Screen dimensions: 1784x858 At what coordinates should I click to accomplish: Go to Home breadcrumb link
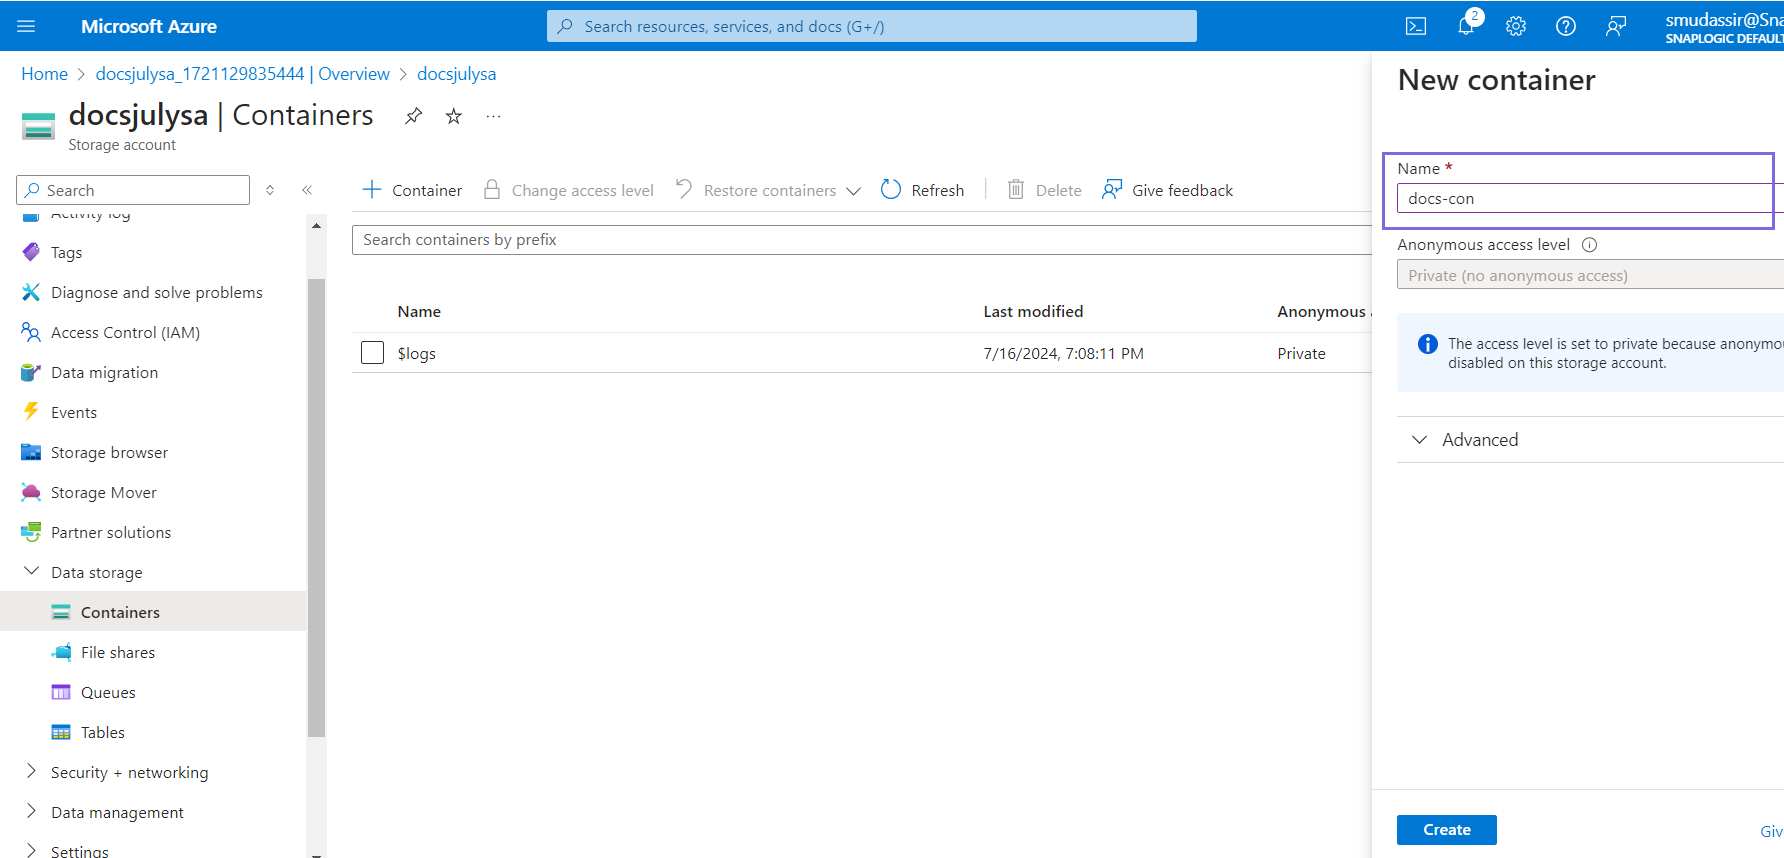[x=44, y=74]
